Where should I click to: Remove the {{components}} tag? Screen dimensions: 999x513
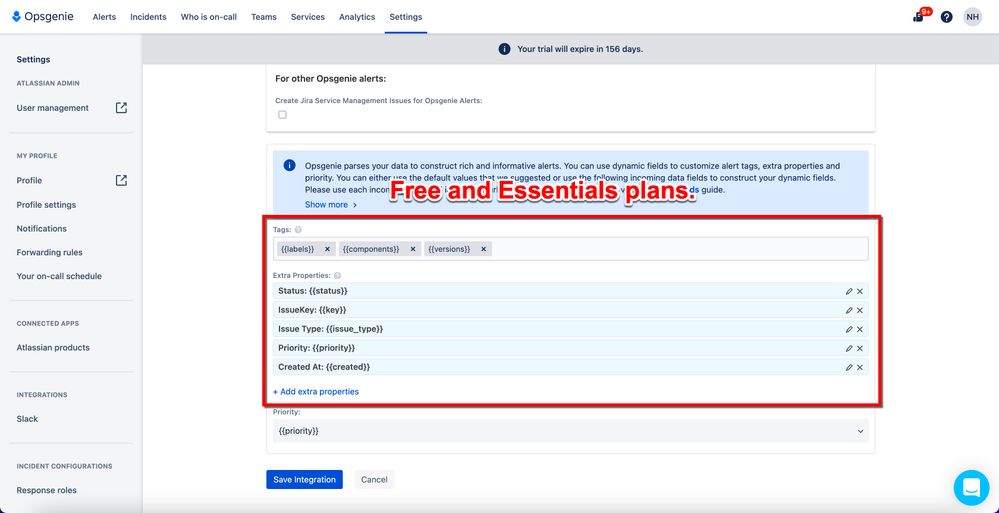pos(412,249)
